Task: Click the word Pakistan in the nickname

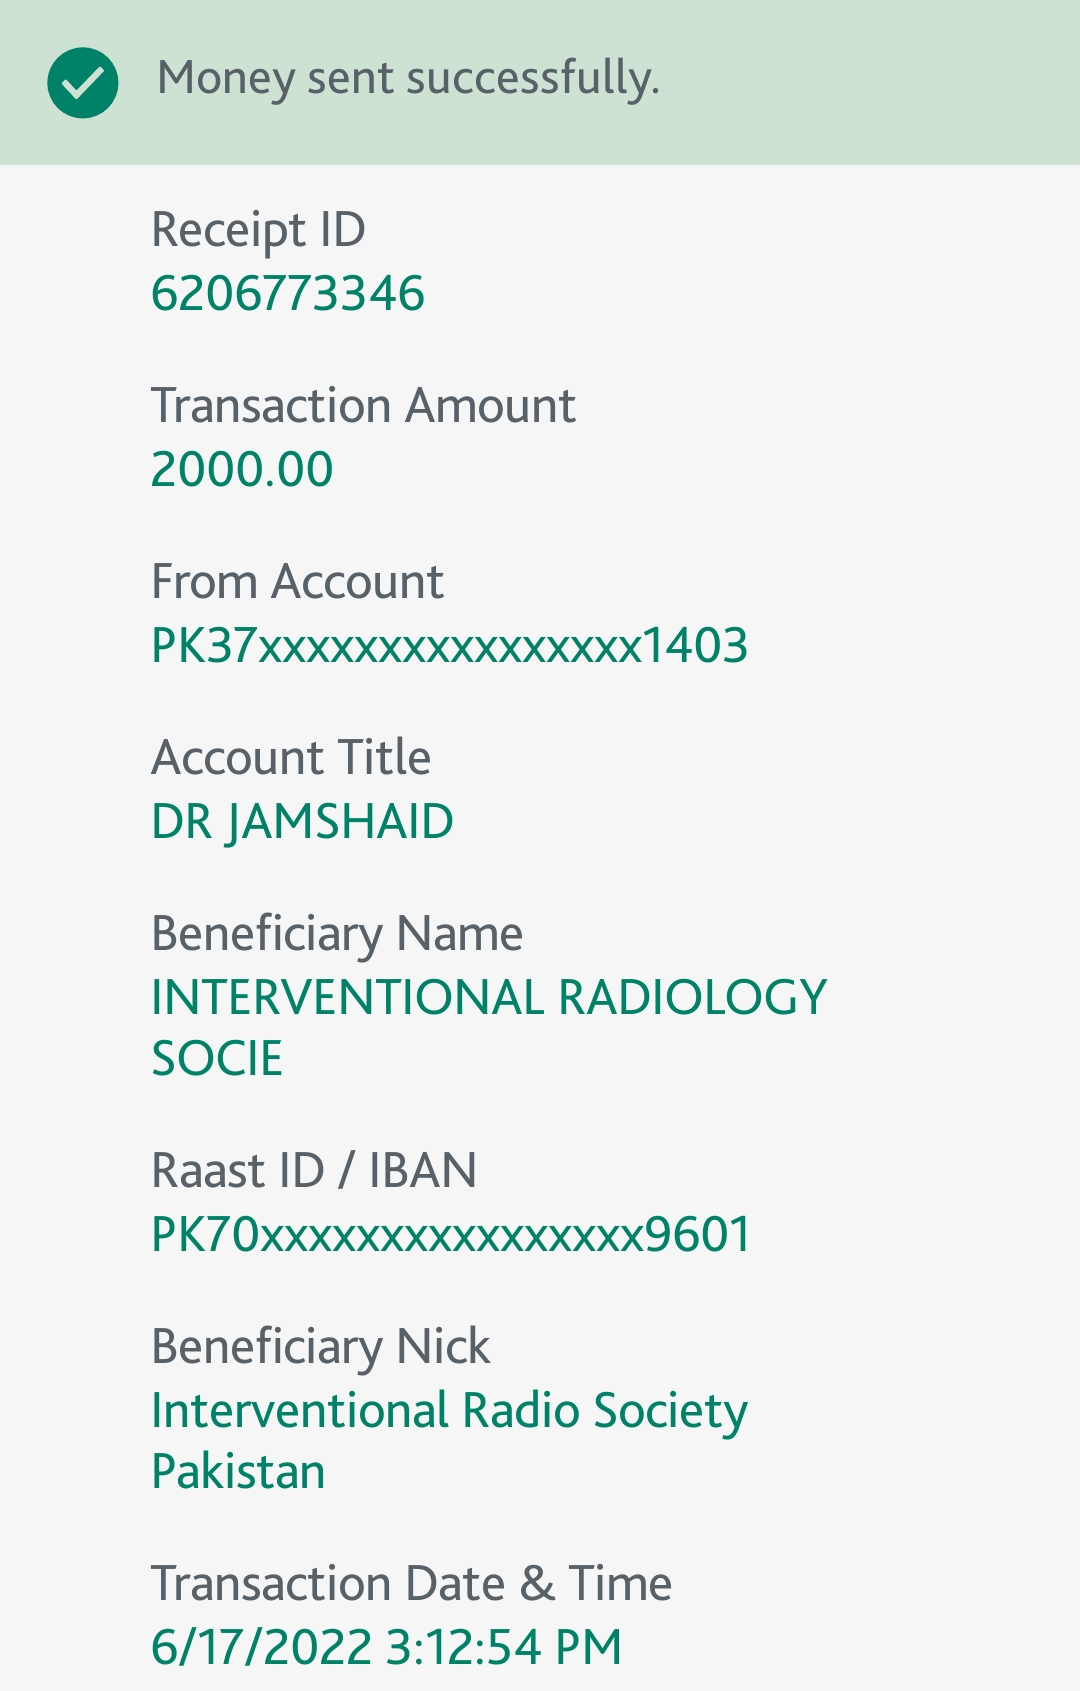Action: click(238, 1472)
